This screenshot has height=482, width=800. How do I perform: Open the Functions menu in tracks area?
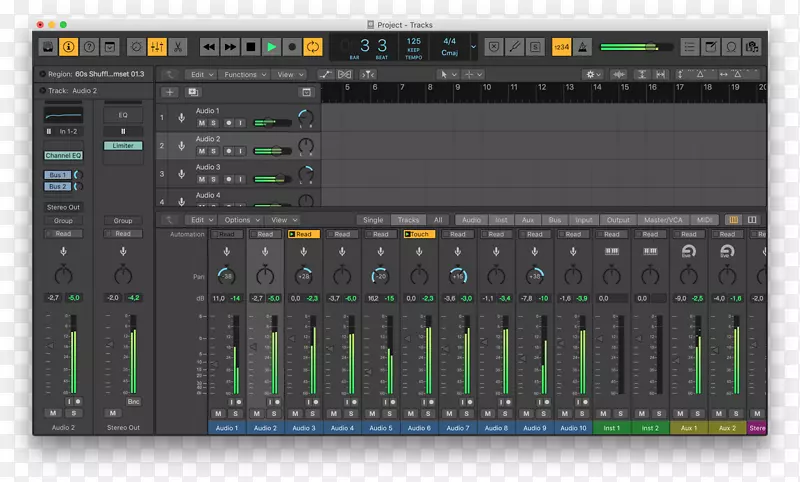243,74
